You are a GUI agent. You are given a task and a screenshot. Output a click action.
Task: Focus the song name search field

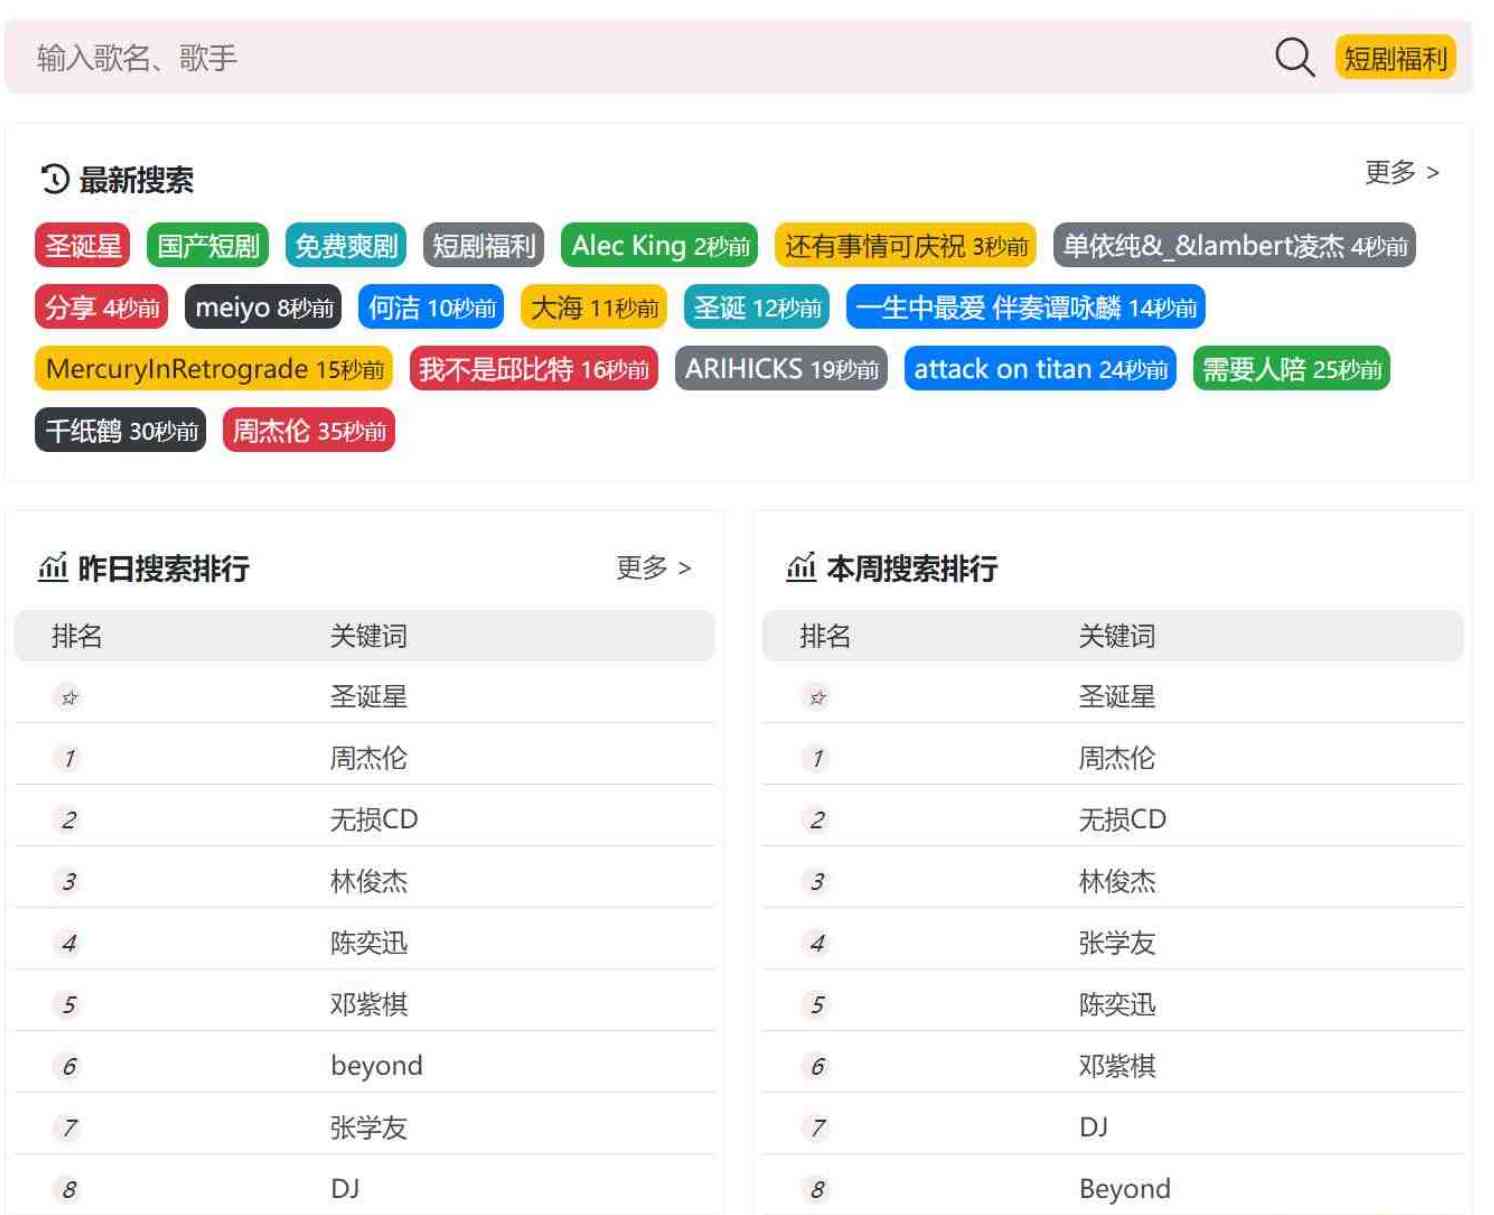(x=640, y=58)
